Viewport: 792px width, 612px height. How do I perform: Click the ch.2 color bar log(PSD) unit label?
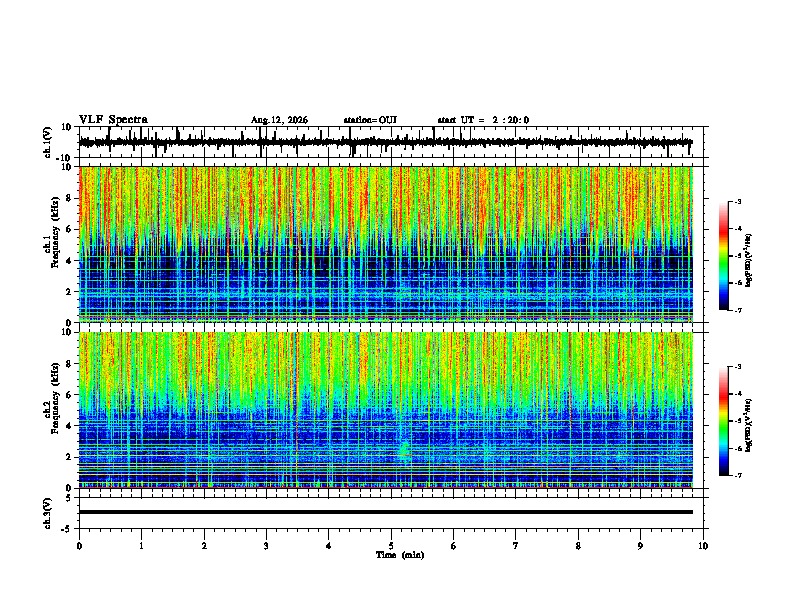tap(749, 425)
